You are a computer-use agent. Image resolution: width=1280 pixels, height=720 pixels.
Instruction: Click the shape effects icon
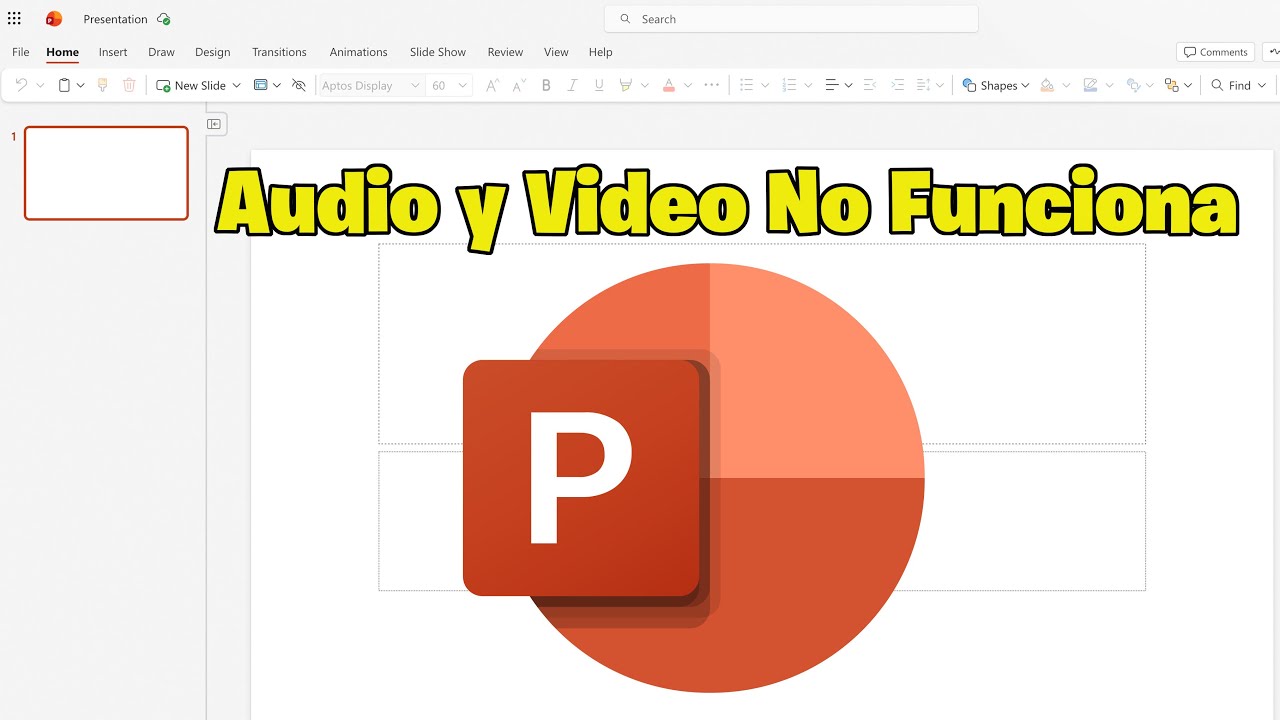pos(1133,85)
